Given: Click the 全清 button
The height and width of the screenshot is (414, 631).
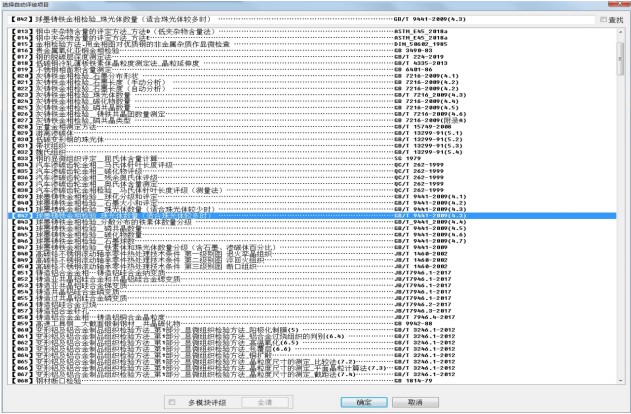Looking at the screenshot, I should coord(265,402).
